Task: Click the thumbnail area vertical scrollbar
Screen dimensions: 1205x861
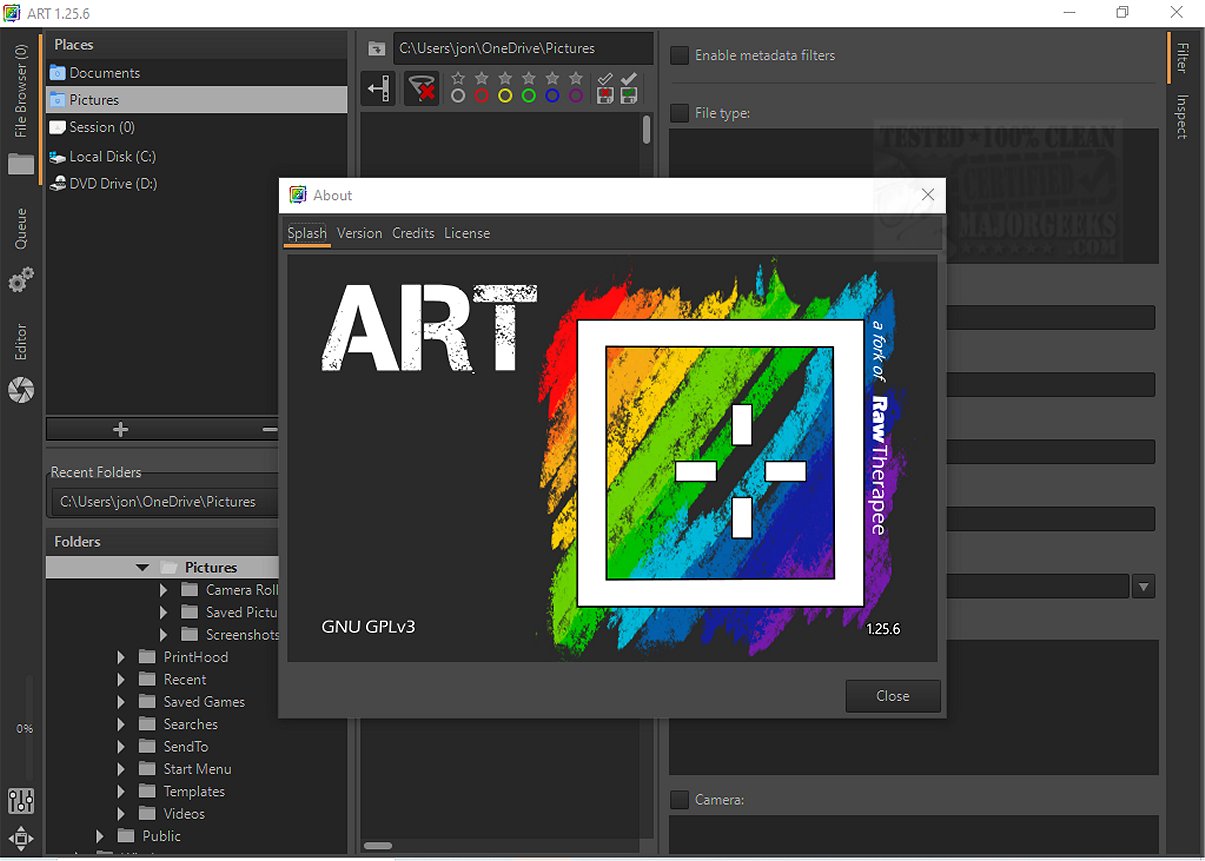Action: tap(646, 130)
